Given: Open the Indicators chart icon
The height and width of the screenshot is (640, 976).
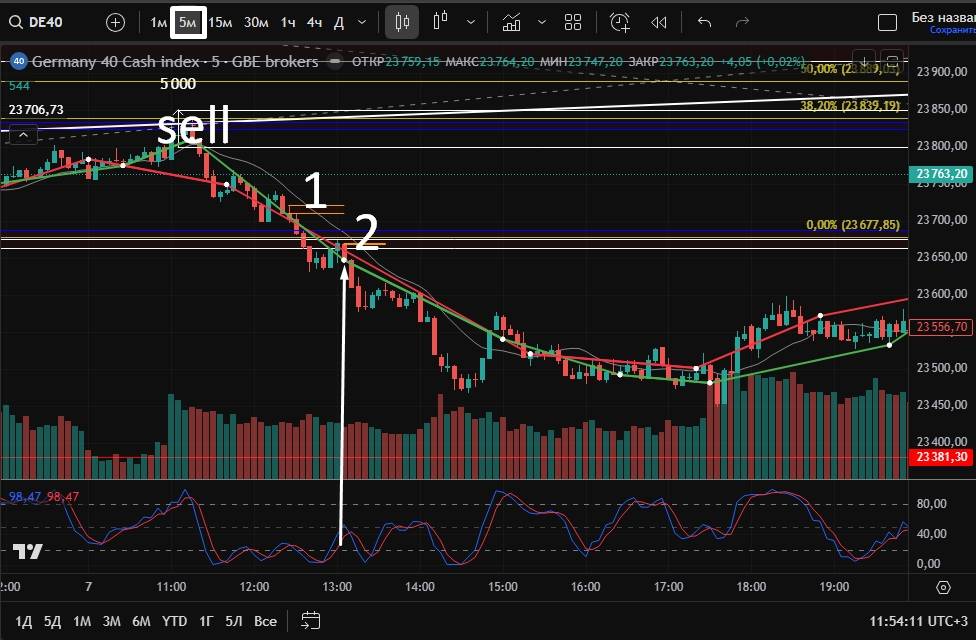Looking at the screenshot, I should coord(511,22).
